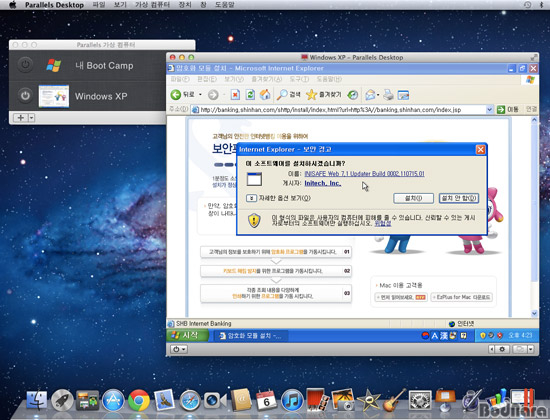550x420 pixels.
Task: Click the IE Back arrow icon
Action: [176, 94]
